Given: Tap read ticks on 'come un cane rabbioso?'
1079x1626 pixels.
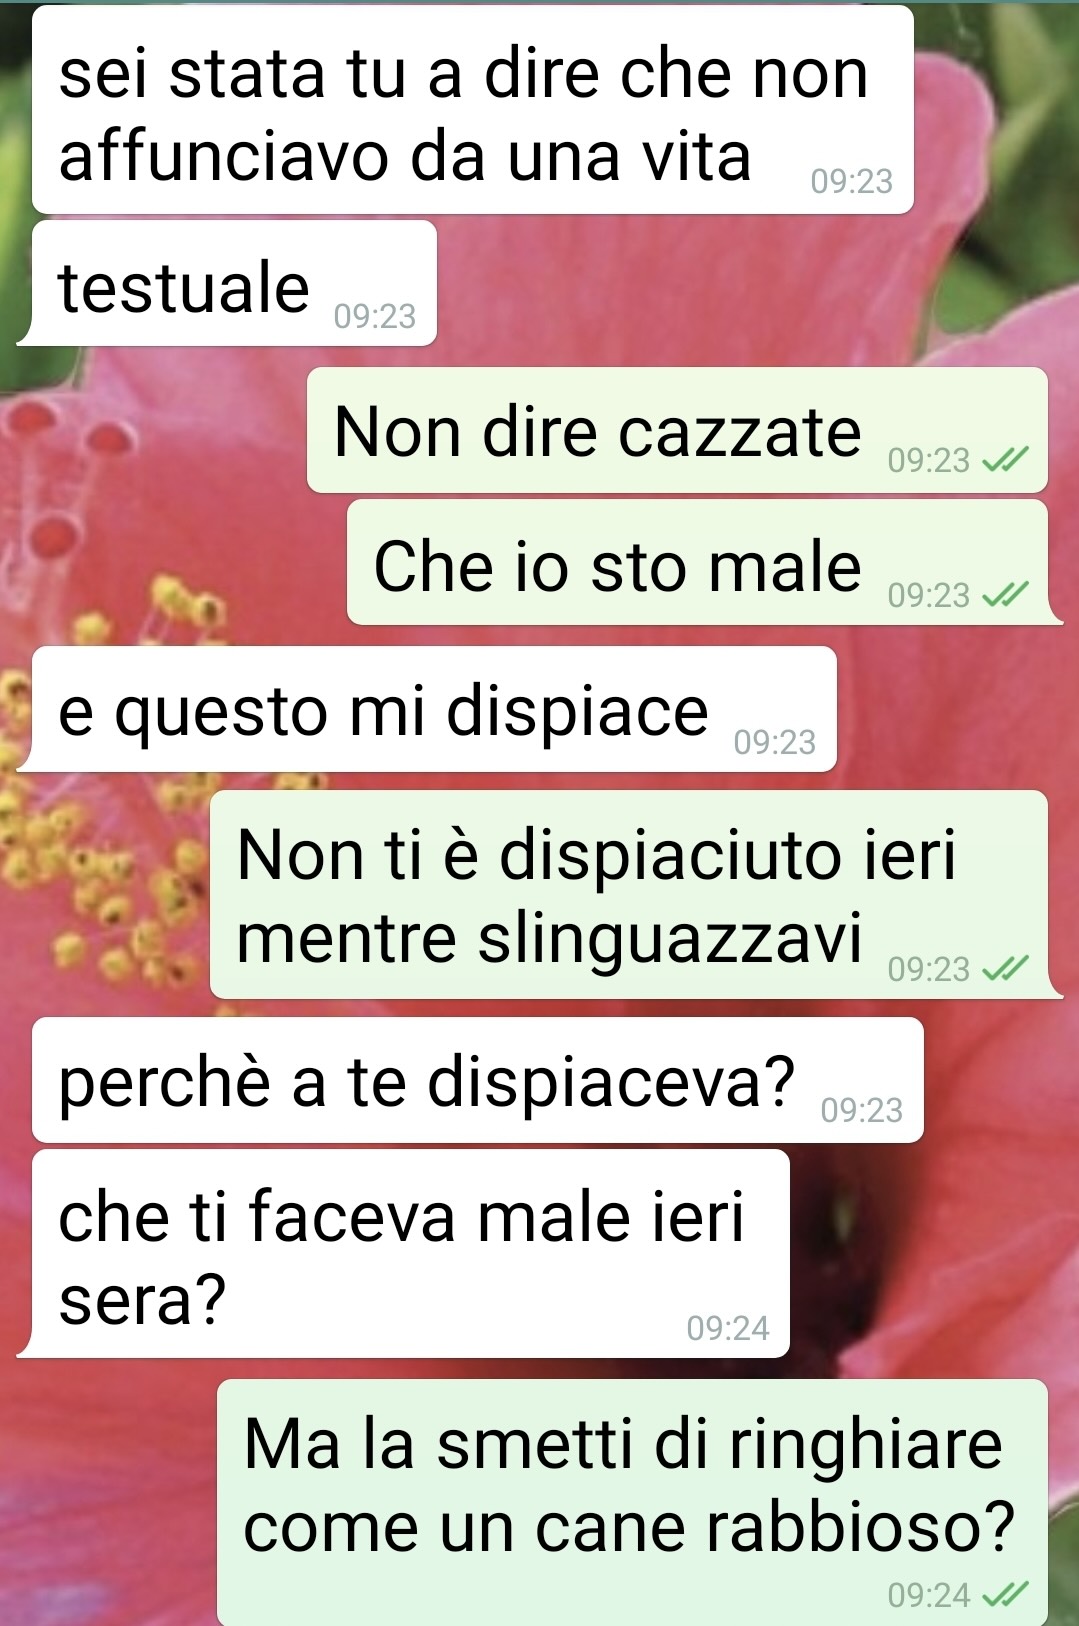Looking at the screenshot, I should pos(1004,1594).
